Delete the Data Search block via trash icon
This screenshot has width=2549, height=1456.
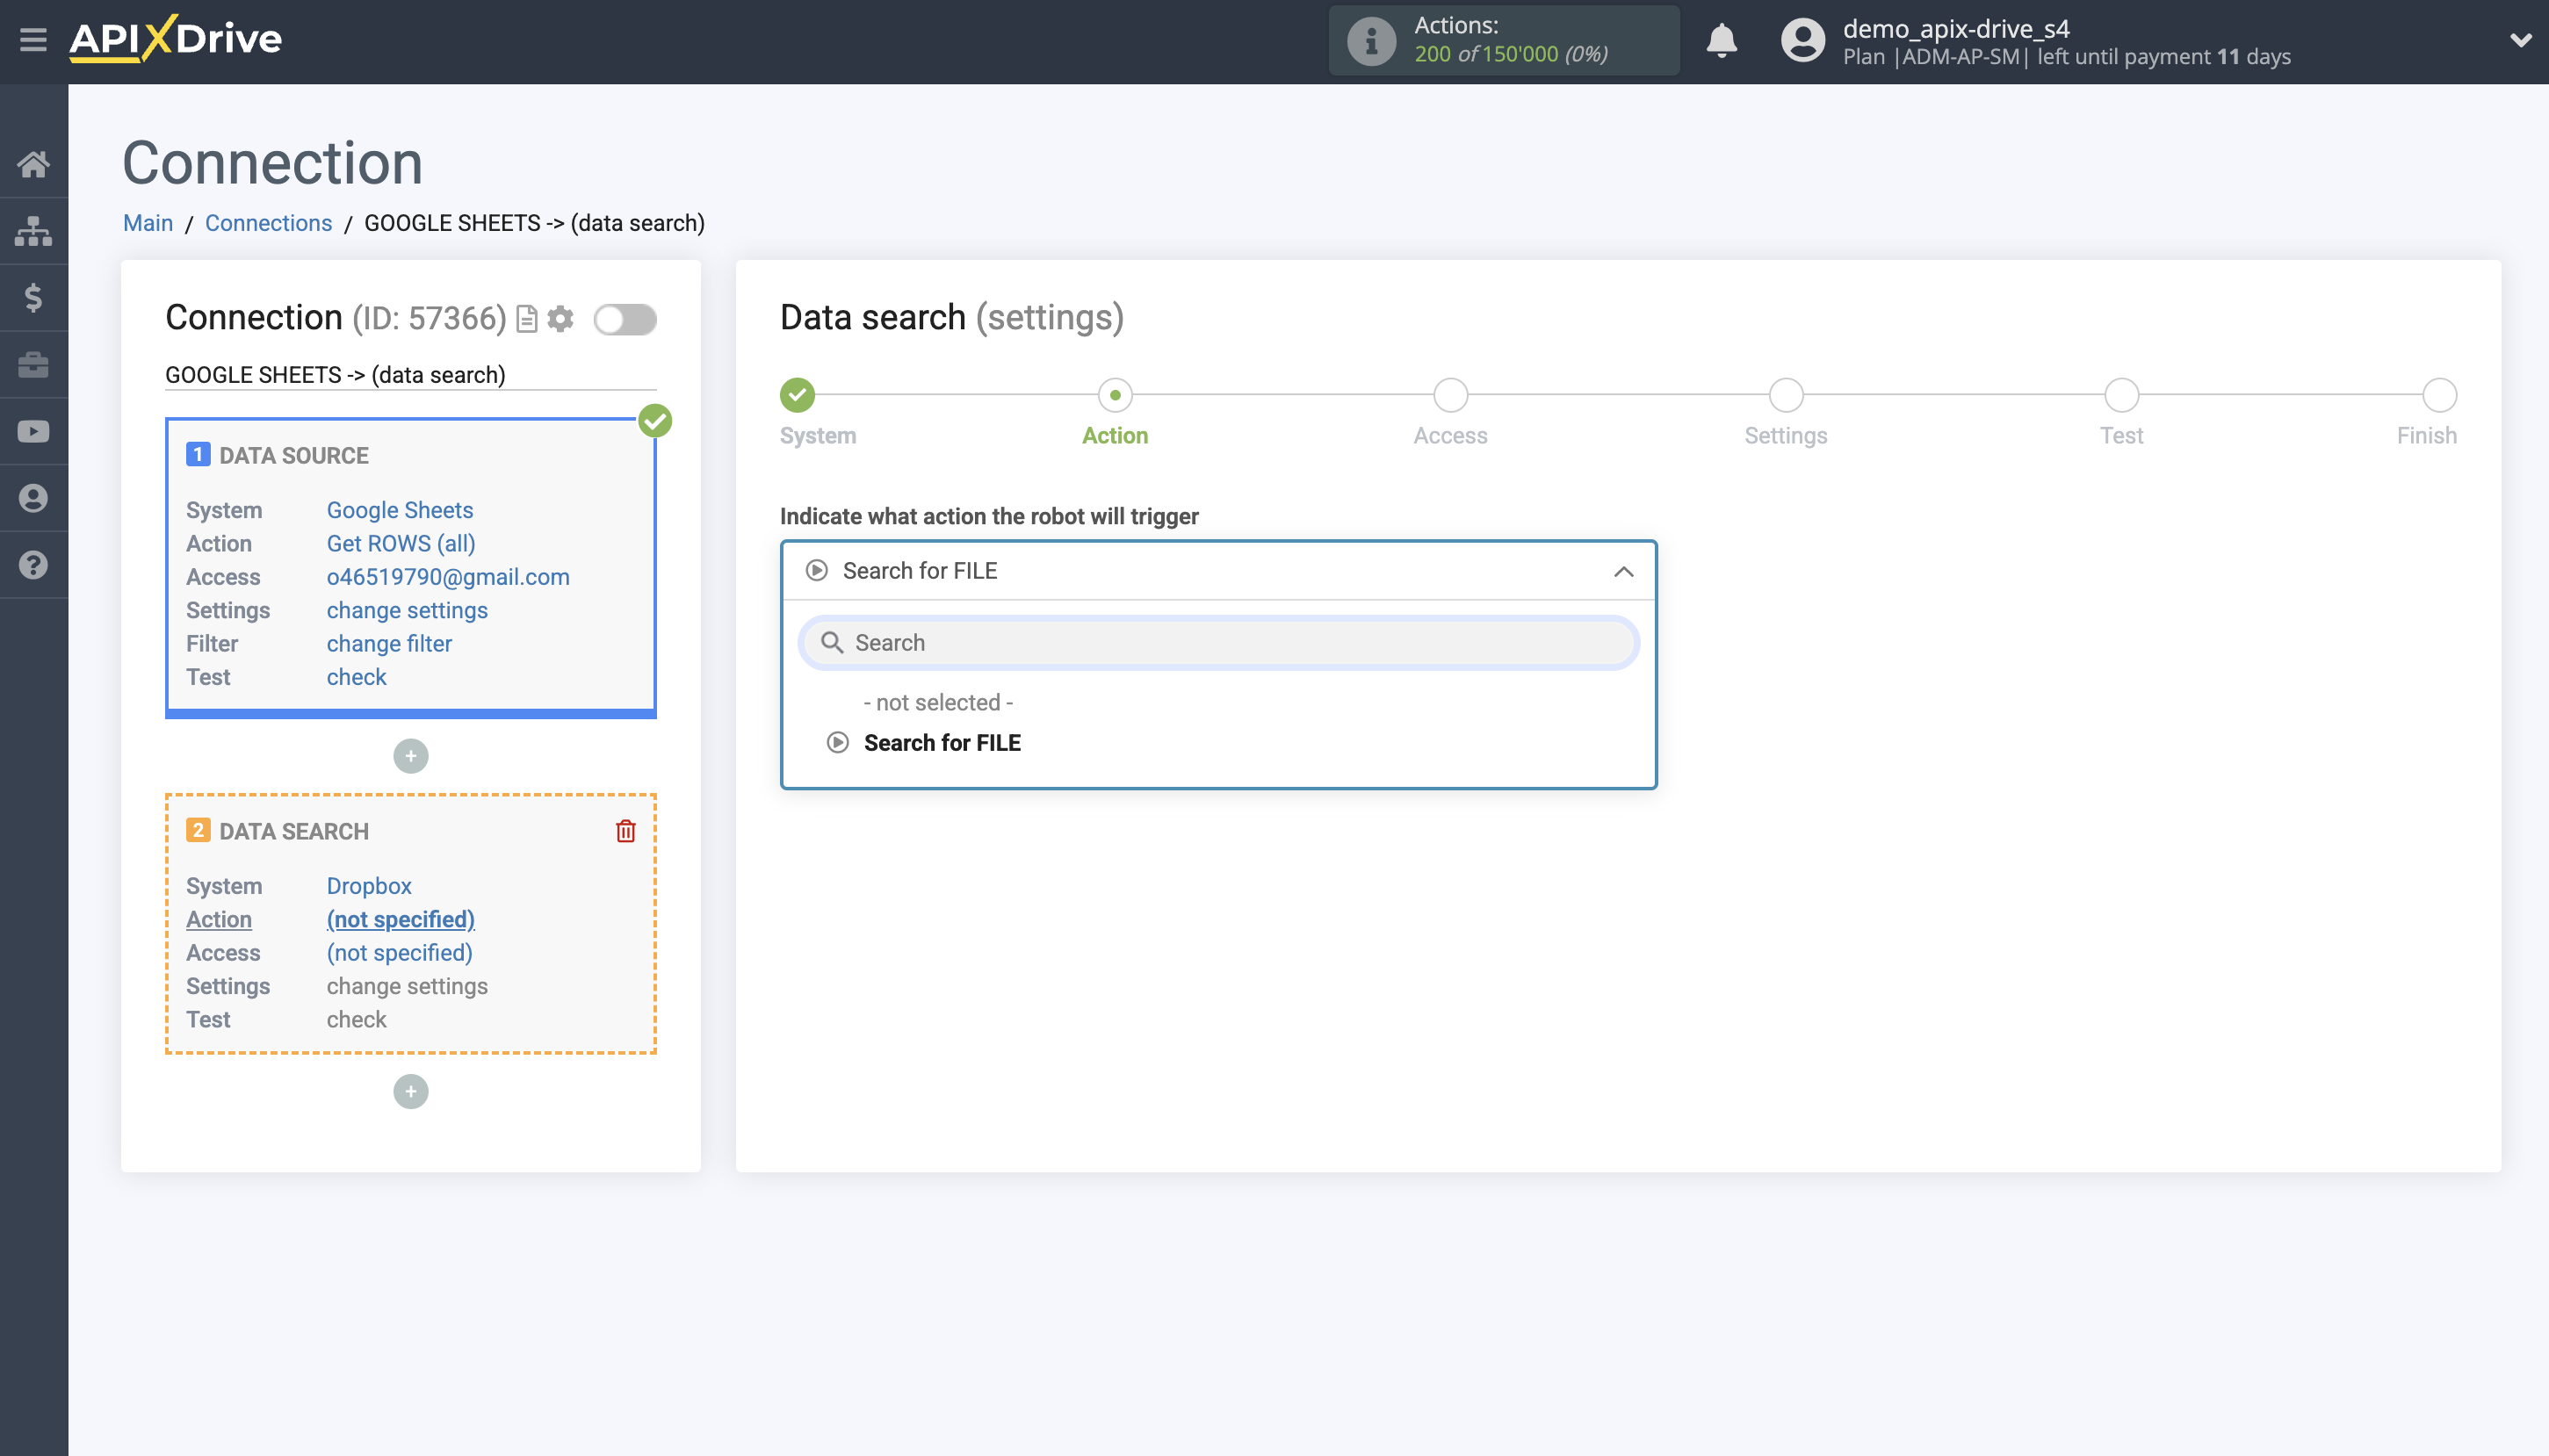point(626,829)
